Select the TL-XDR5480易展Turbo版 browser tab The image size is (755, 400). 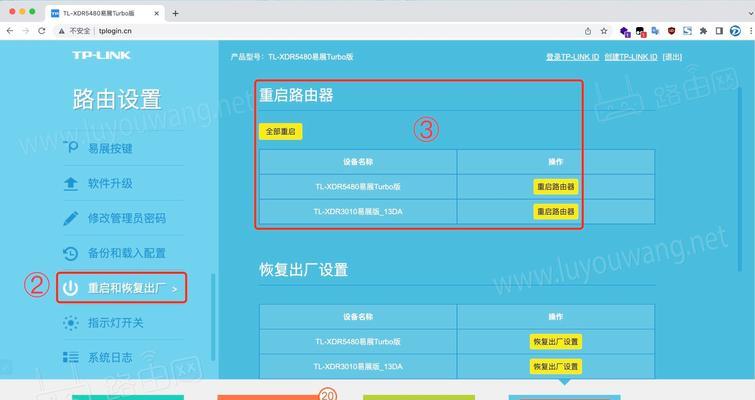(x=105, y=13)
